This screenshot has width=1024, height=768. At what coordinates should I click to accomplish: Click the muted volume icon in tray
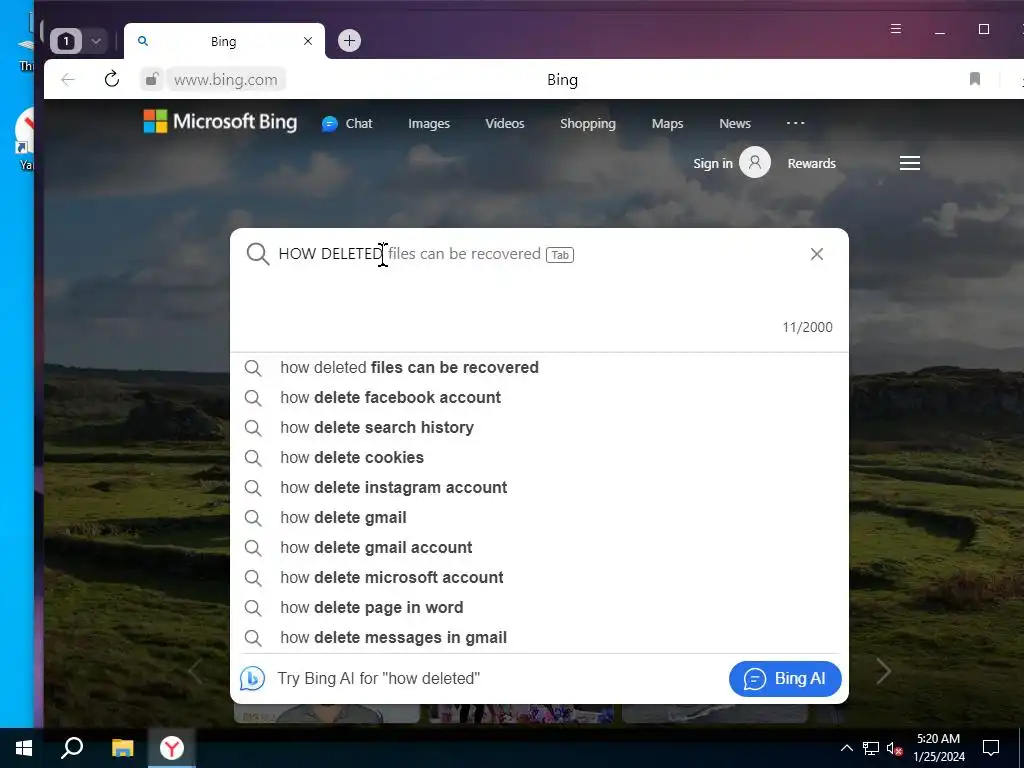pos(894,748)
